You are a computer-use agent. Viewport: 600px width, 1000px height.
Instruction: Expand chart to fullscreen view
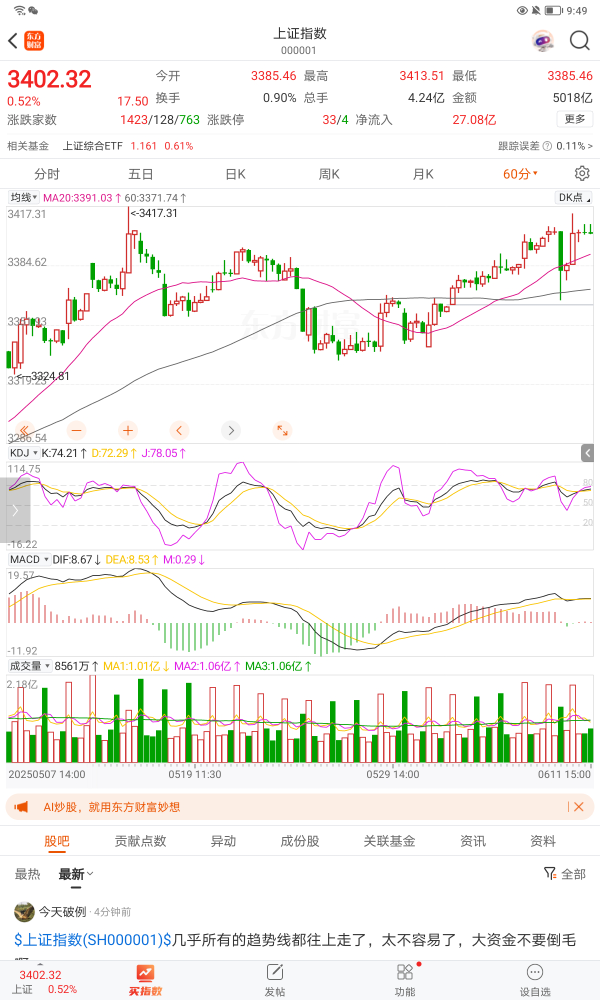(x=282, y=430)
